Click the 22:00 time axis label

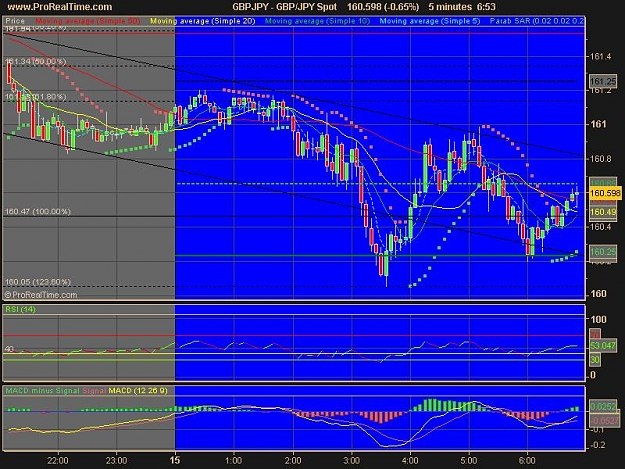[58, 461]
